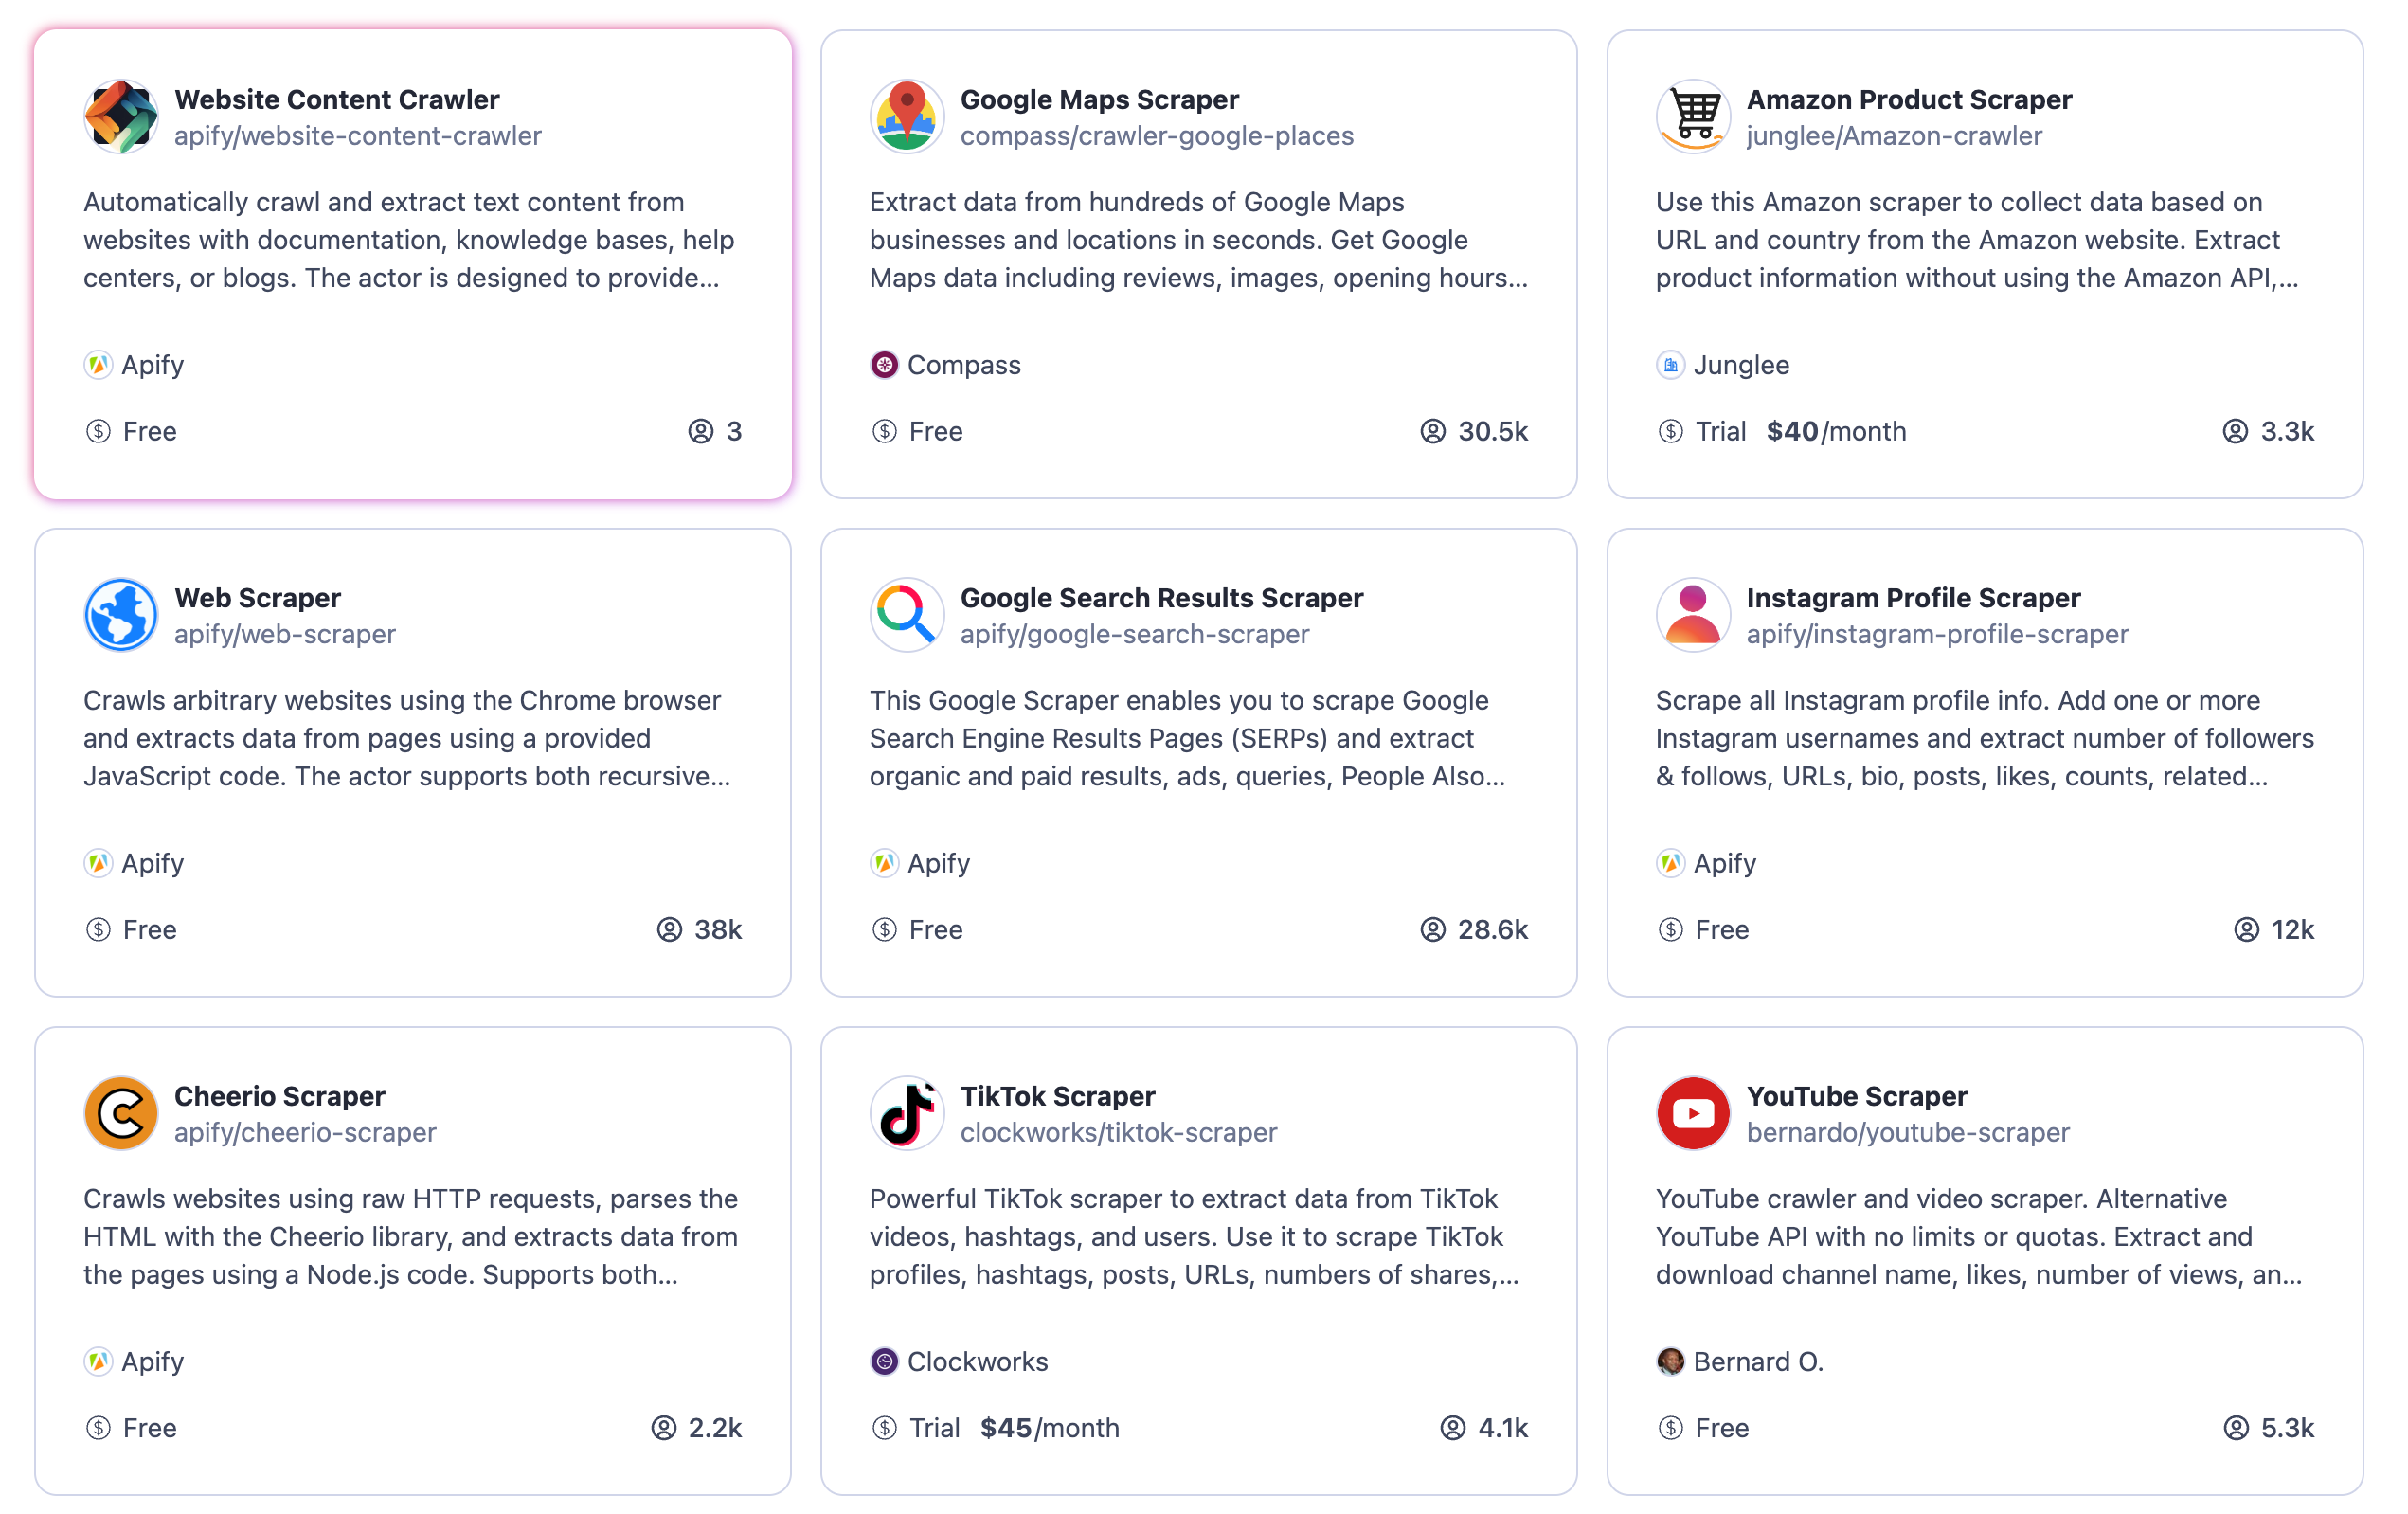Click the Instagram Profile Scraper avatar icon

pos(1693,614)
